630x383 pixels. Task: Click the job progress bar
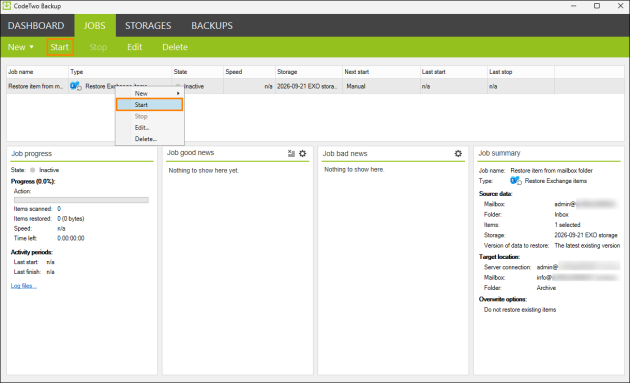tap(81, 200)
